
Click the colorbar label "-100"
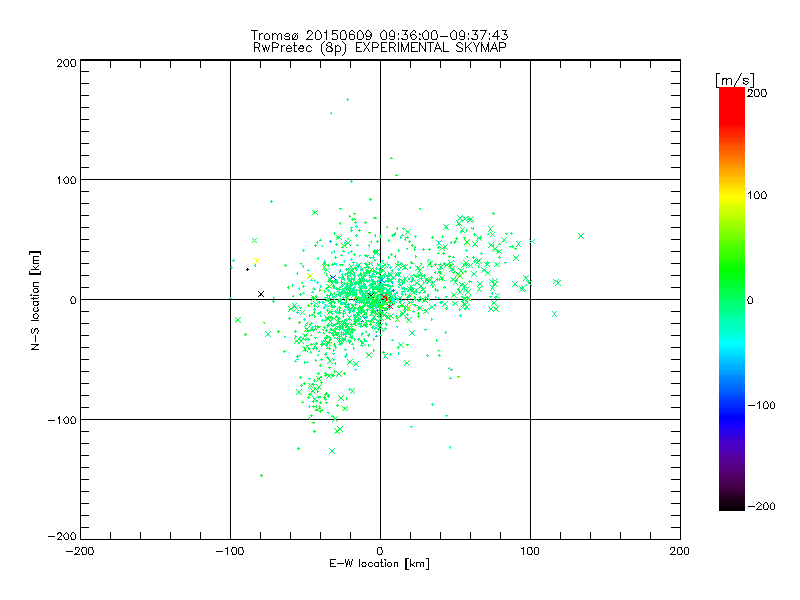(x=761, y=406)
